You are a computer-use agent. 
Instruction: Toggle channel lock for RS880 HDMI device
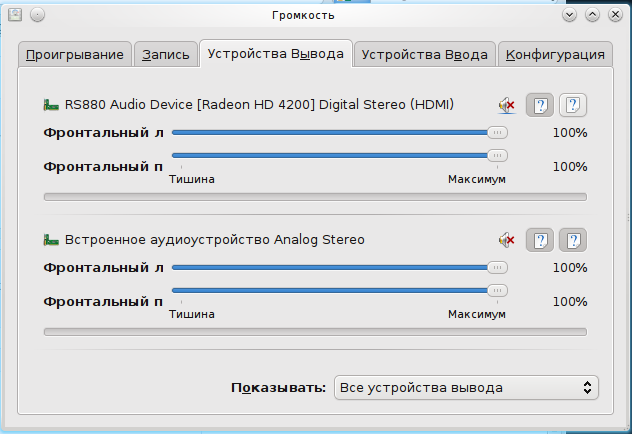(x=540, y=106)
